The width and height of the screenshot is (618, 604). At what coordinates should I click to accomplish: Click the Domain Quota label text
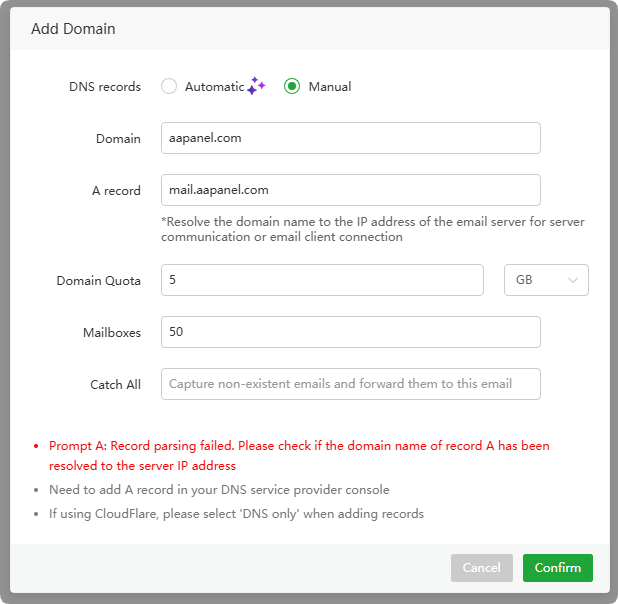98,281
